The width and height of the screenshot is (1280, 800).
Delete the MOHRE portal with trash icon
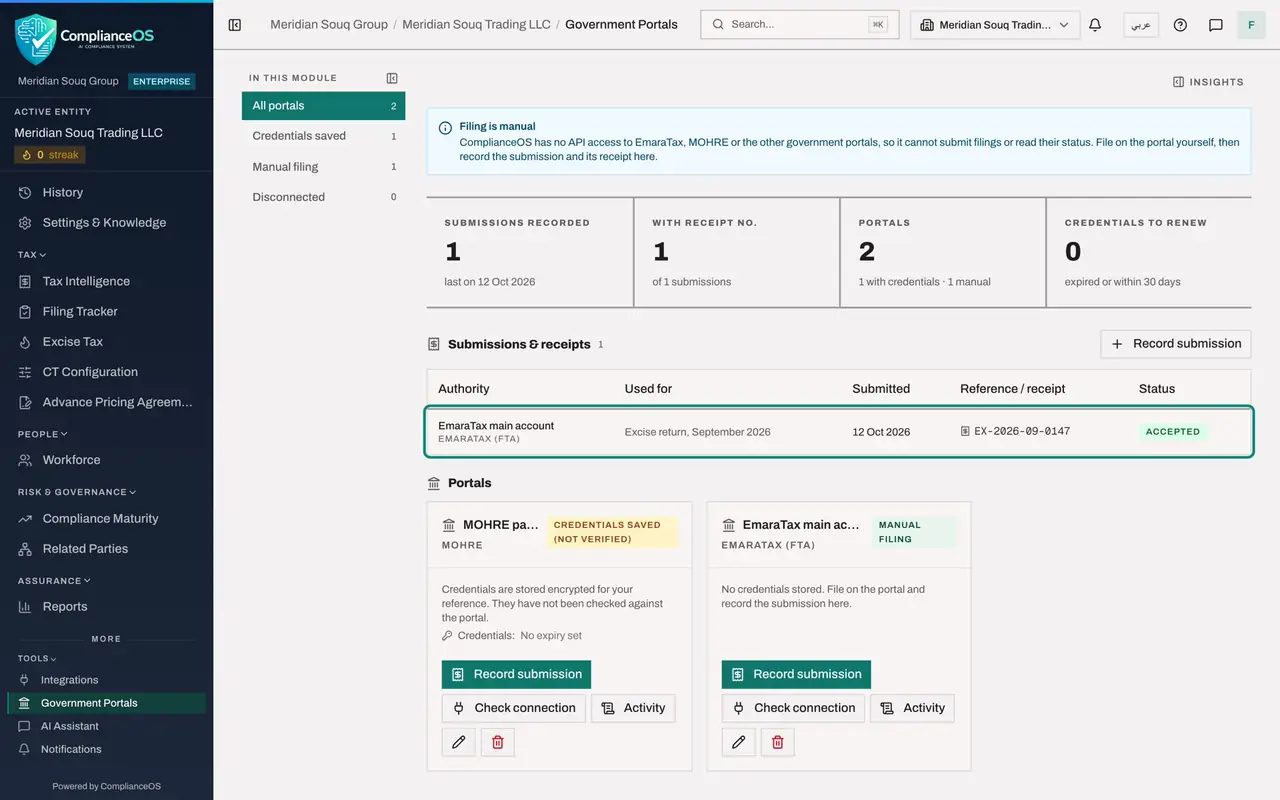498,742
